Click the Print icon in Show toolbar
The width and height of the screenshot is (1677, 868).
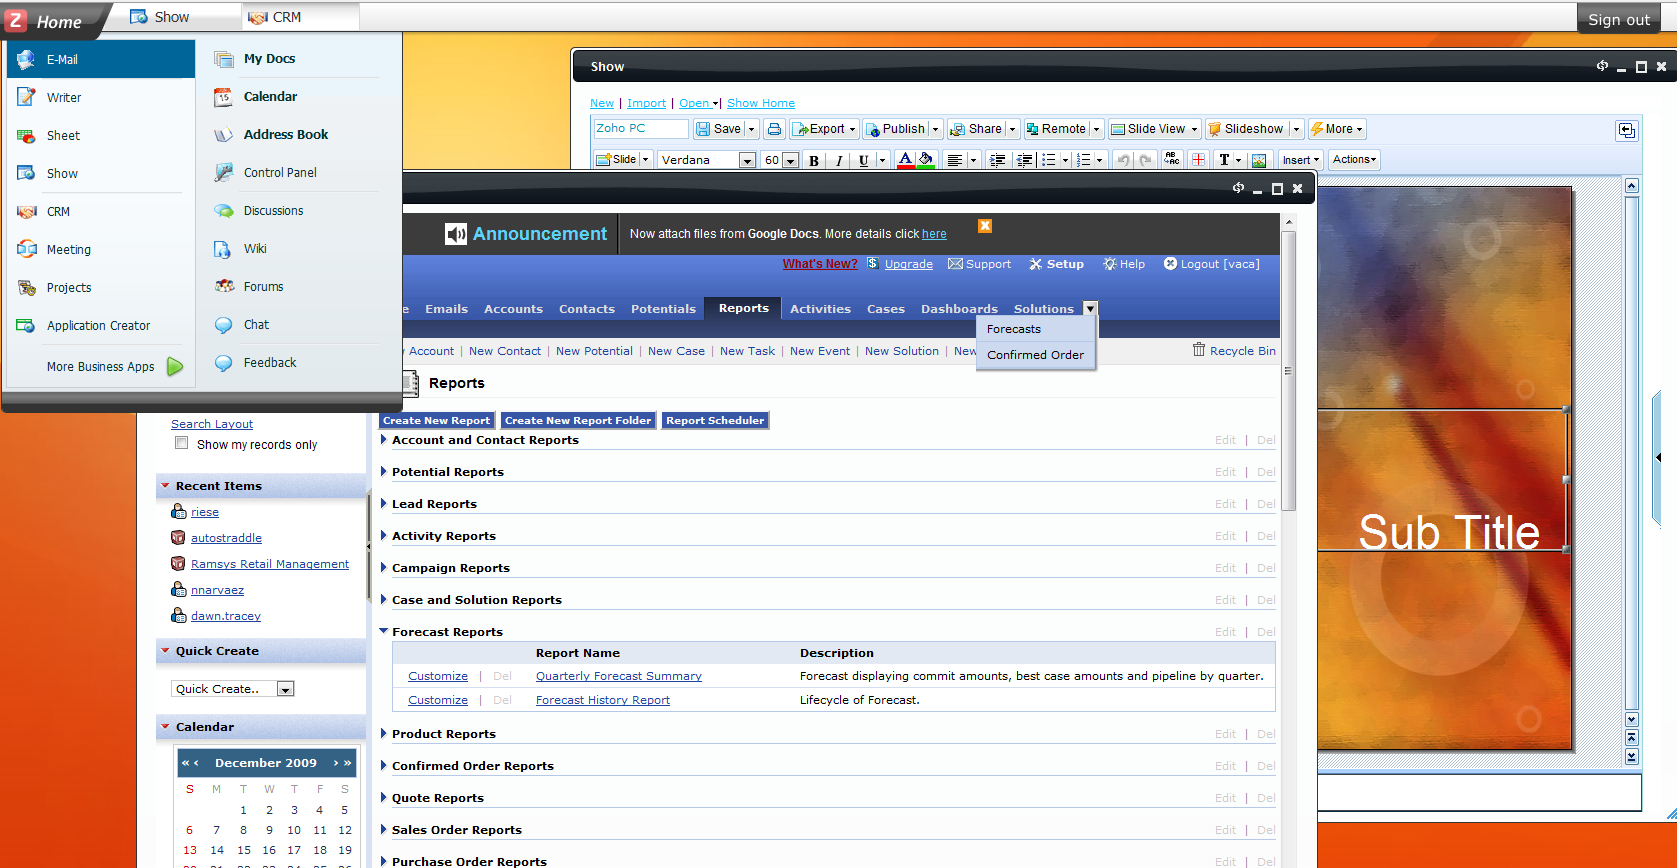tap(774, 129)
